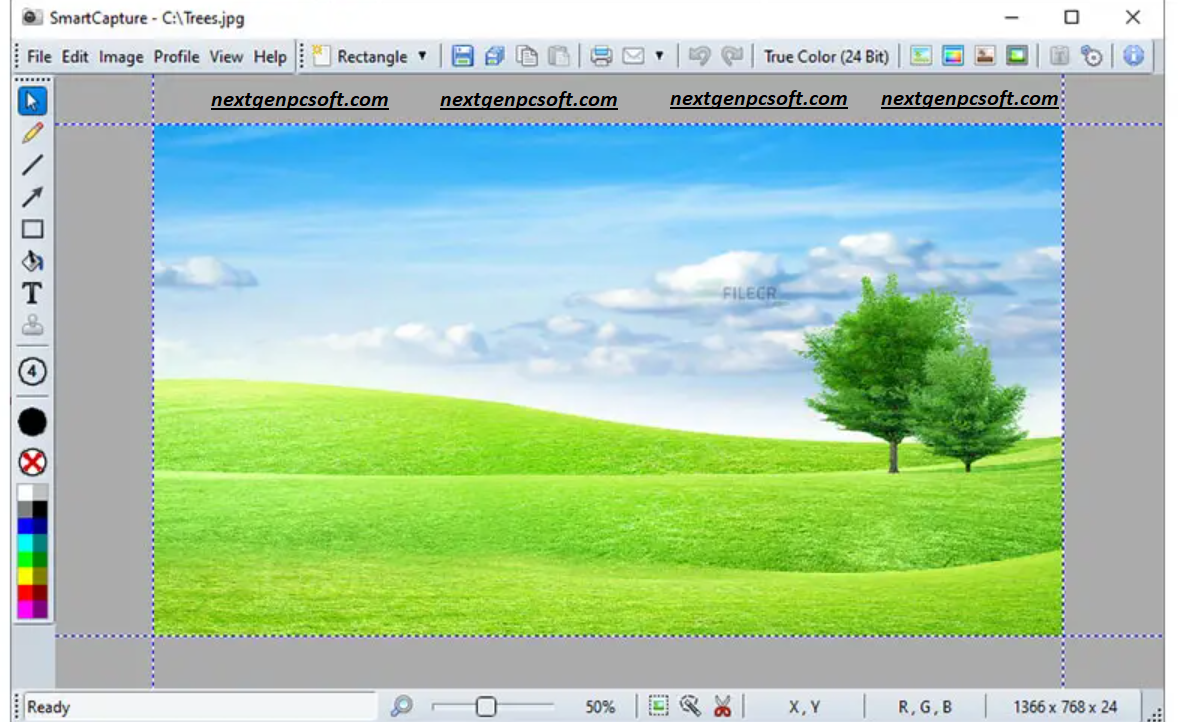Select the Pencil drawing tool
This screenshot has width=1178, height=722.
(x=32, y=133)
